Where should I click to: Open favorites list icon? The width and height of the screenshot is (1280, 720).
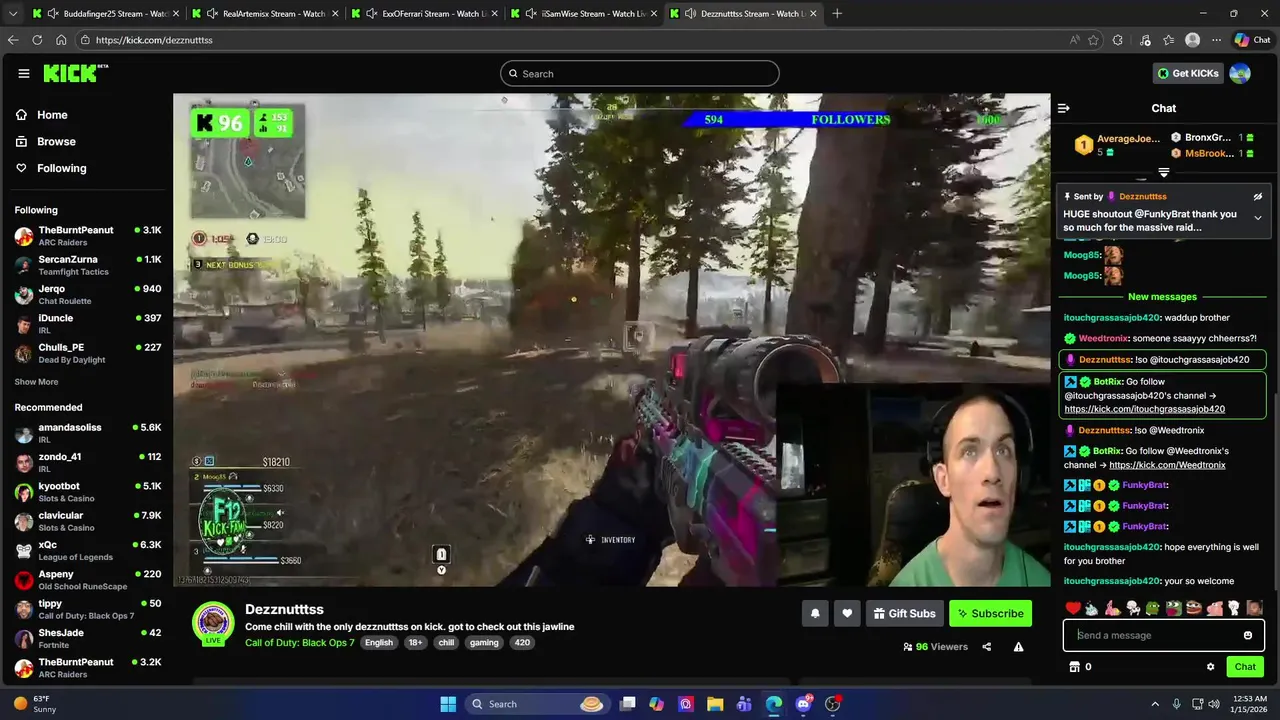[1167, 40]
